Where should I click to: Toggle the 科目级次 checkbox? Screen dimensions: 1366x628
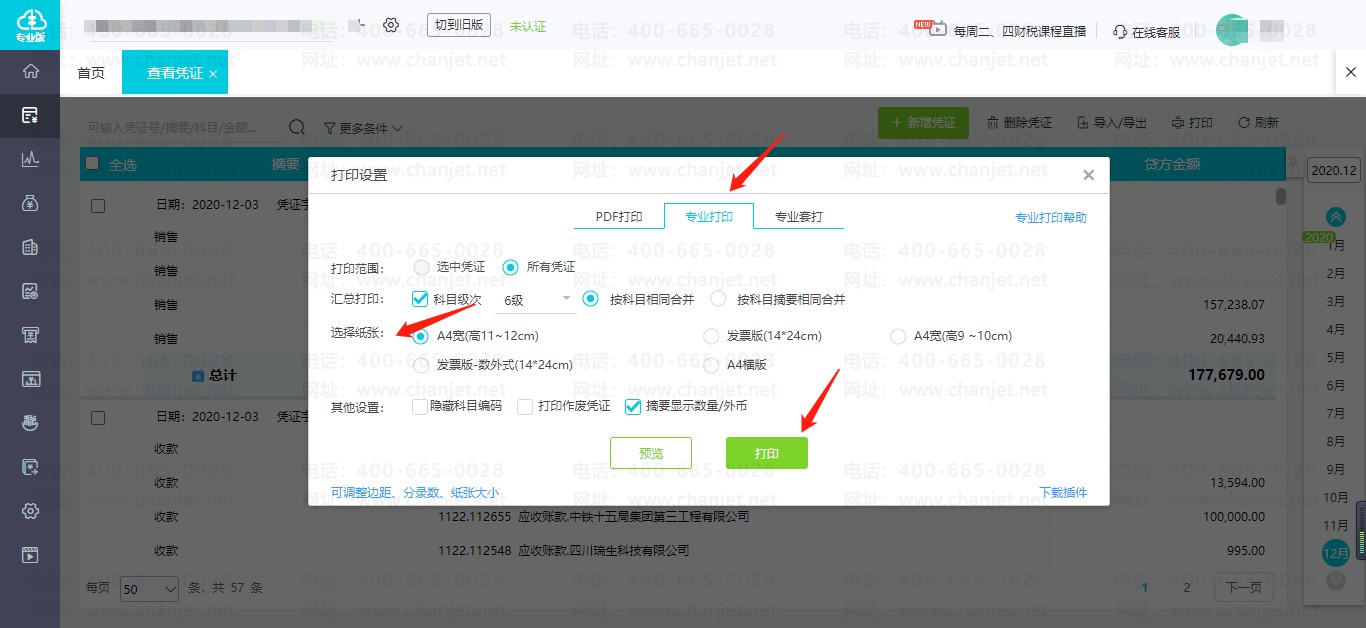click(420, 298)
